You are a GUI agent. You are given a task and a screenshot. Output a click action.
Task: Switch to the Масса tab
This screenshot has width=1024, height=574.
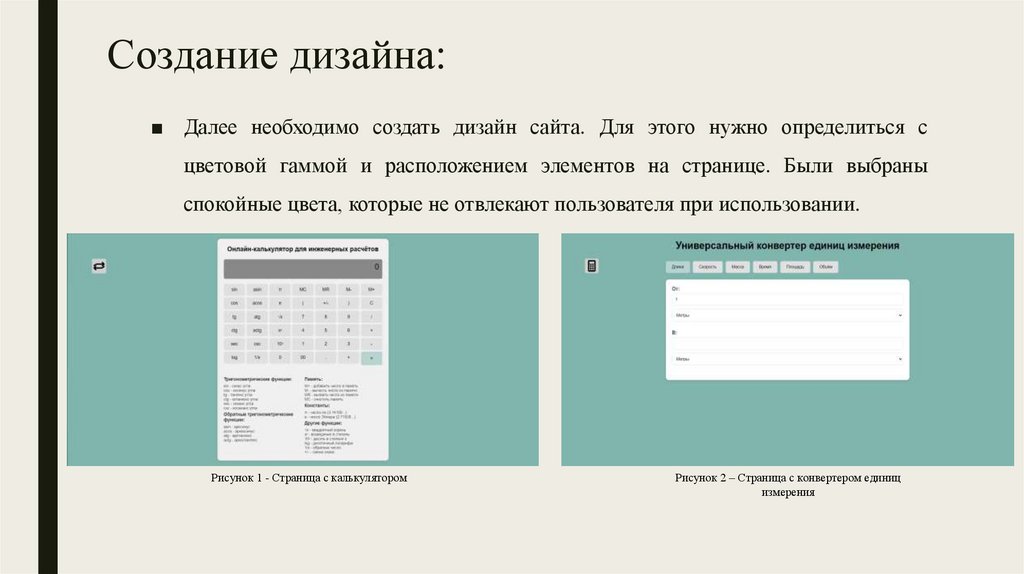(737, 267)
